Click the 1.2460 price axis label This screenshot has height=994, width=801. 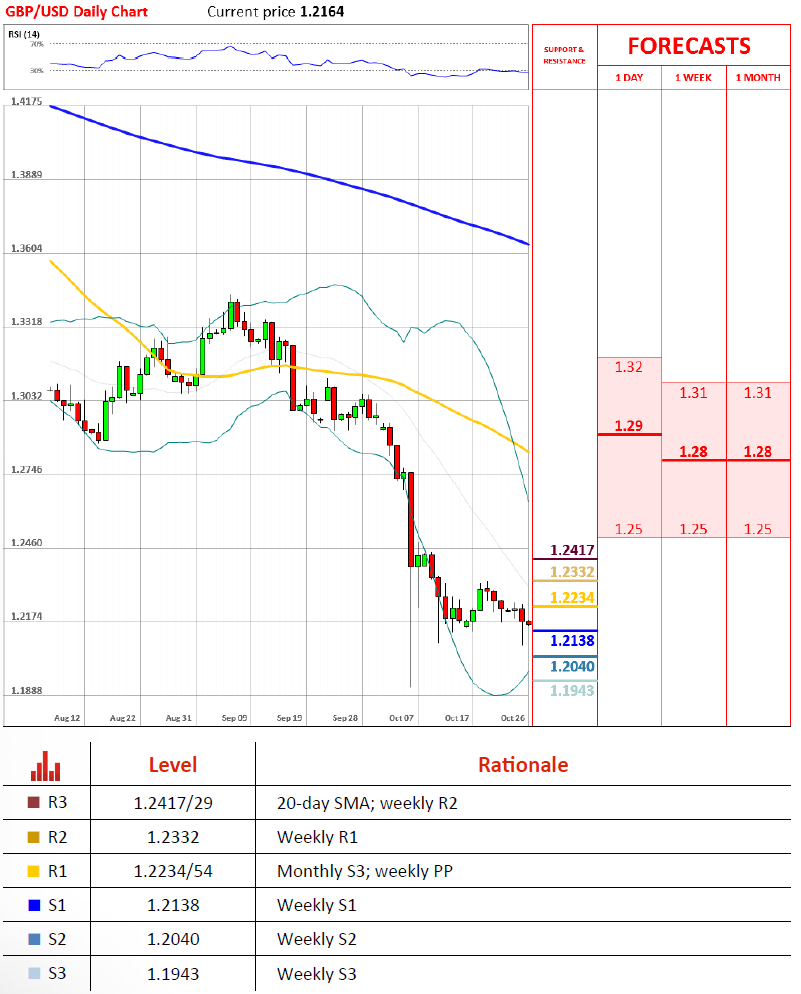tap(27, 543)
